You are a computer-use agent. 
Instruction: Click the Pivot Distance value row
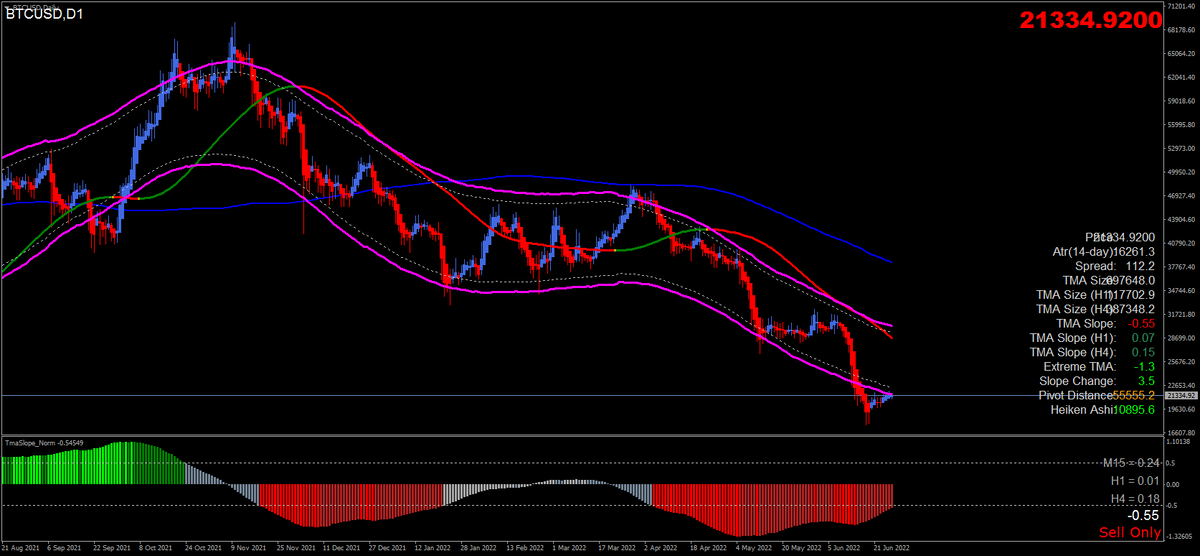(x=1098, y=396)
